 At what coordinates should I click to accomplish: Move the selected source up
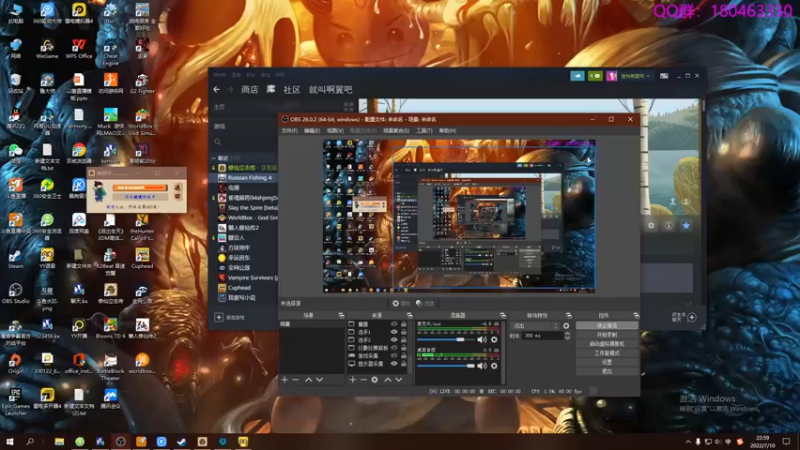[388, 380]
